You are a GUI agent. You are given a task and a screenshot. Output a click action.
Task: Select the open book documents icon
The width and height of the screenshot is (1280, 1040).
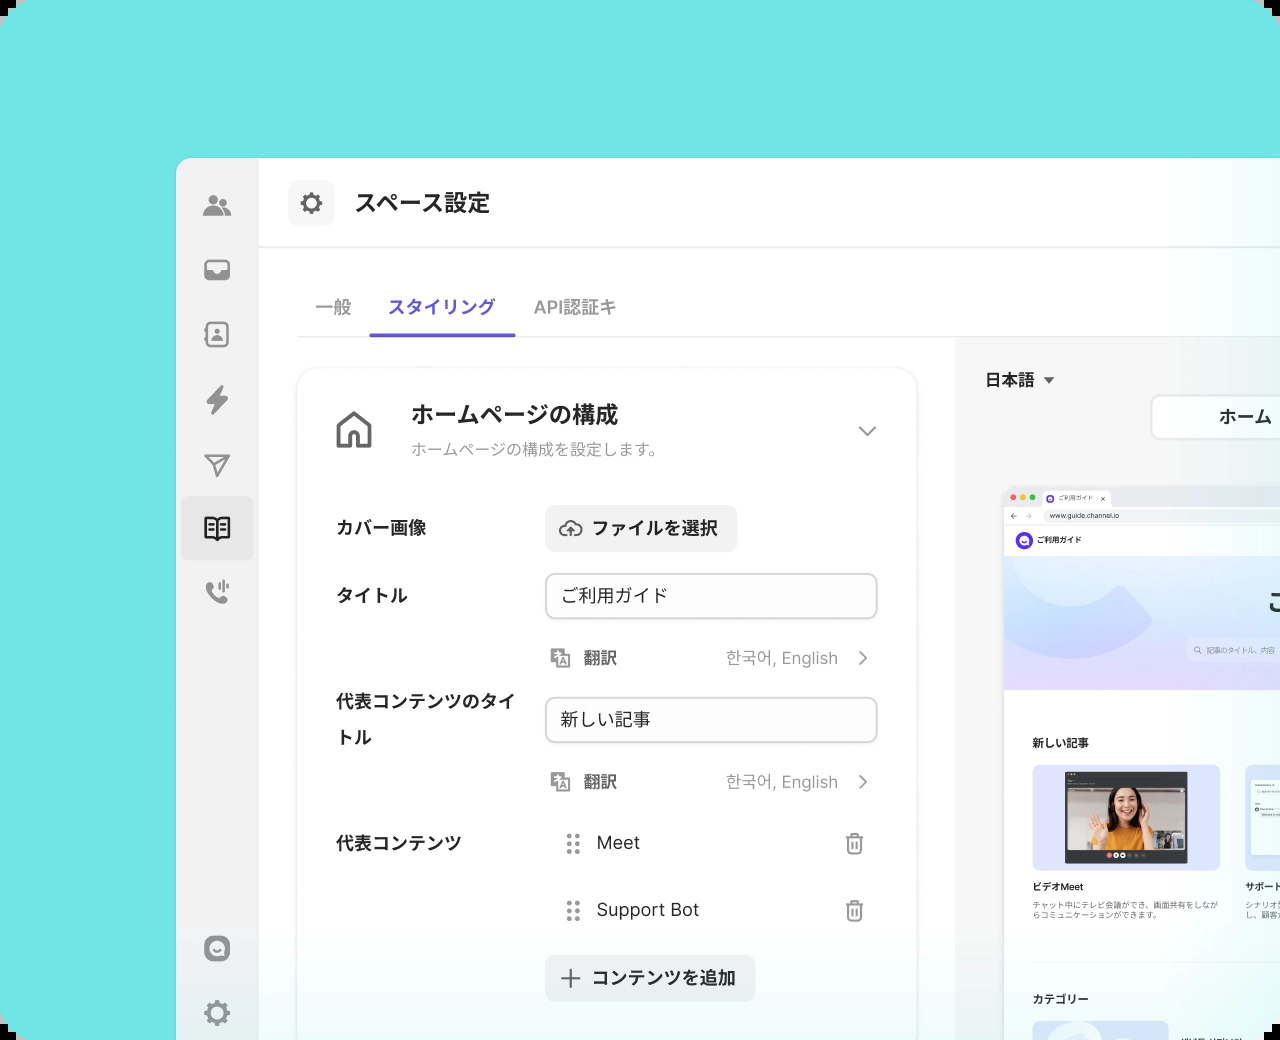[217, 528]
